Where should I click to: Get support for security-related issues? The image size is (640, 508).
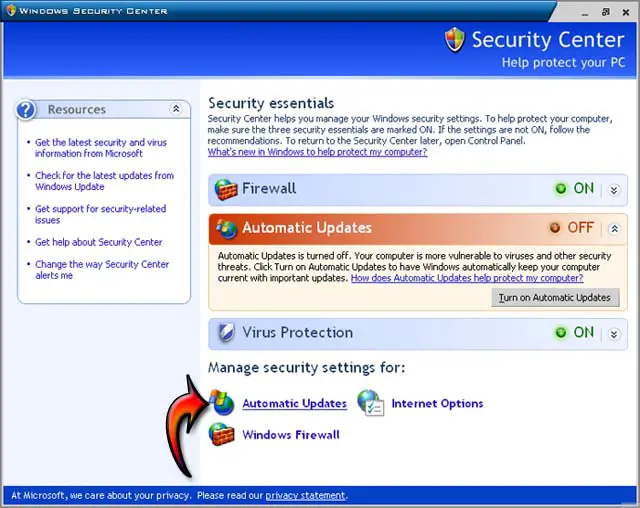point(100,214)
